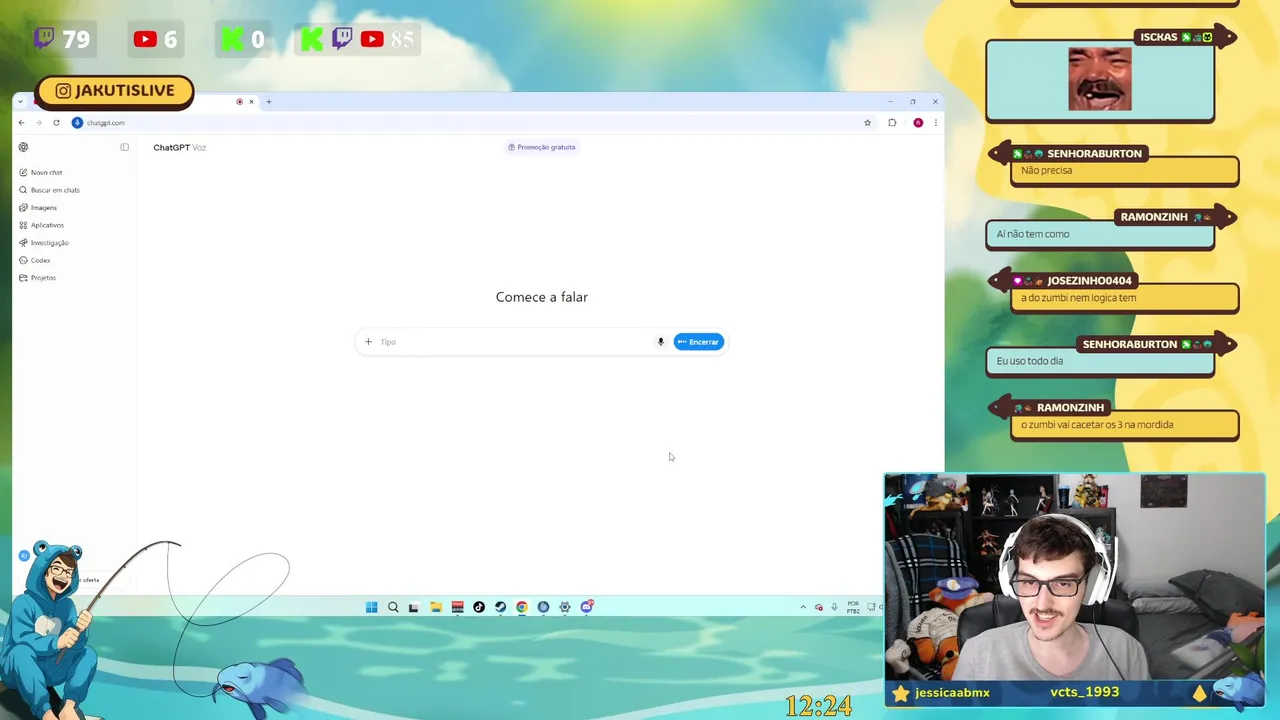Click Encerrar to end voice mode
1280x720 pixels.
click(698, 342)
